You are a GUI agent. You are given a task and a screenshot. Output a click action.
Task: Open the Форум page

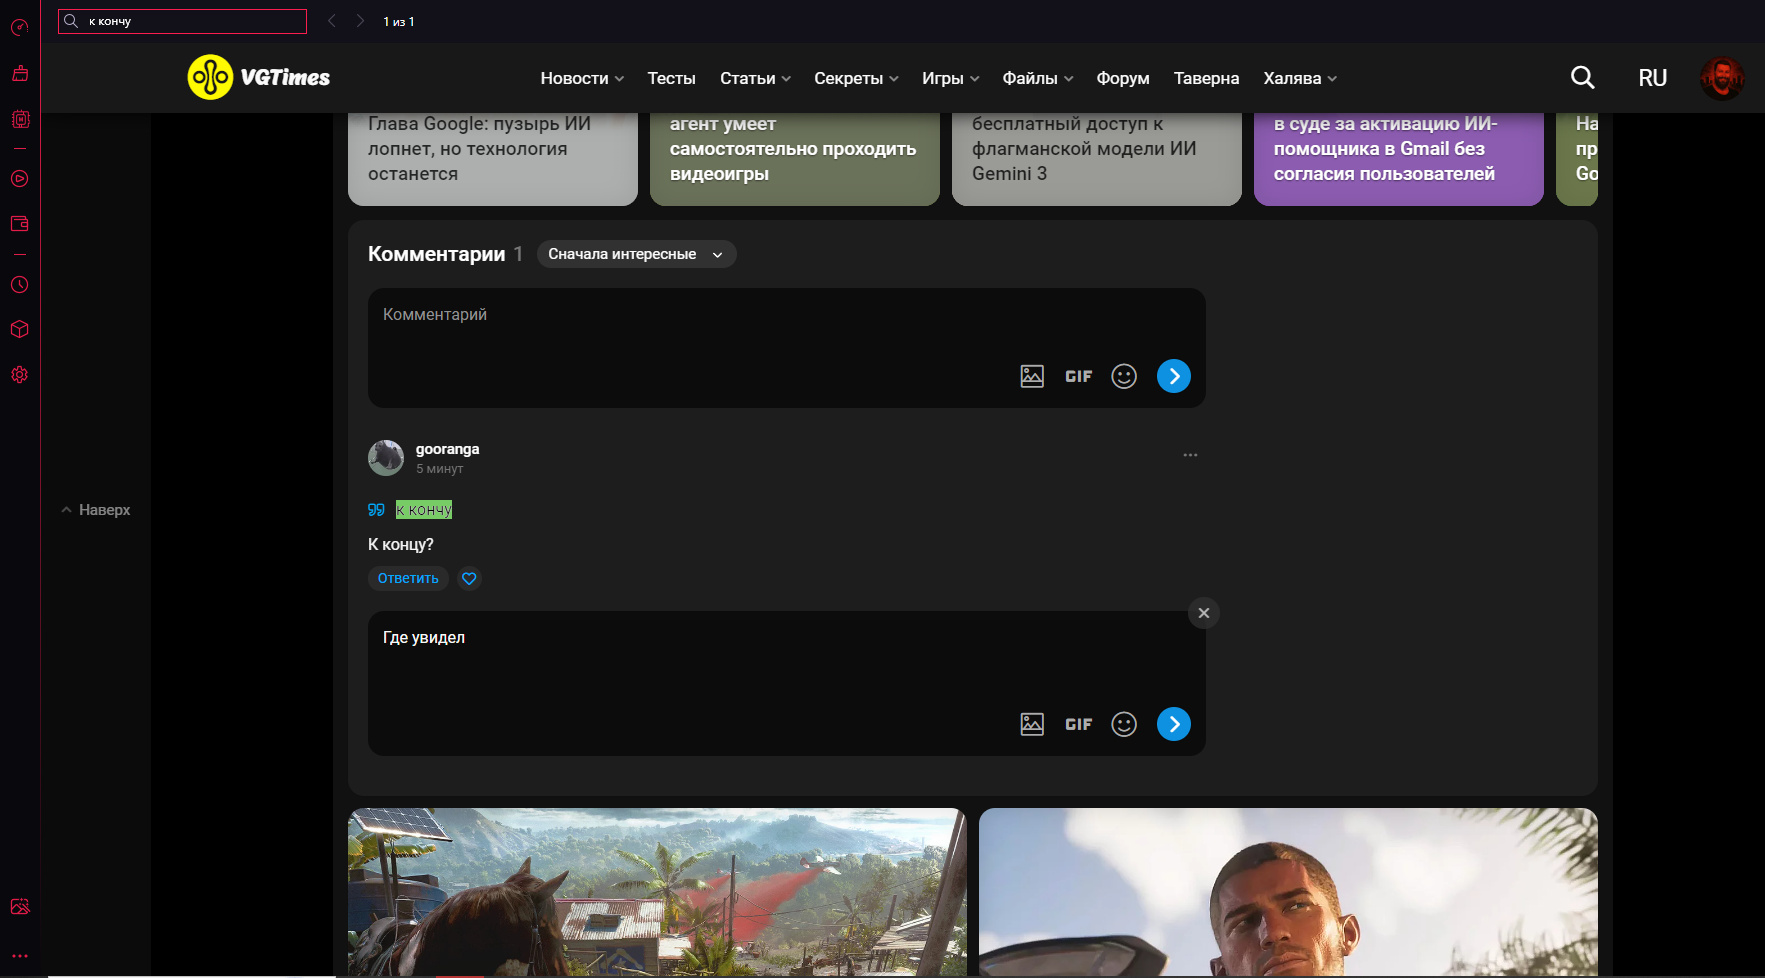tap(1122, 78)
